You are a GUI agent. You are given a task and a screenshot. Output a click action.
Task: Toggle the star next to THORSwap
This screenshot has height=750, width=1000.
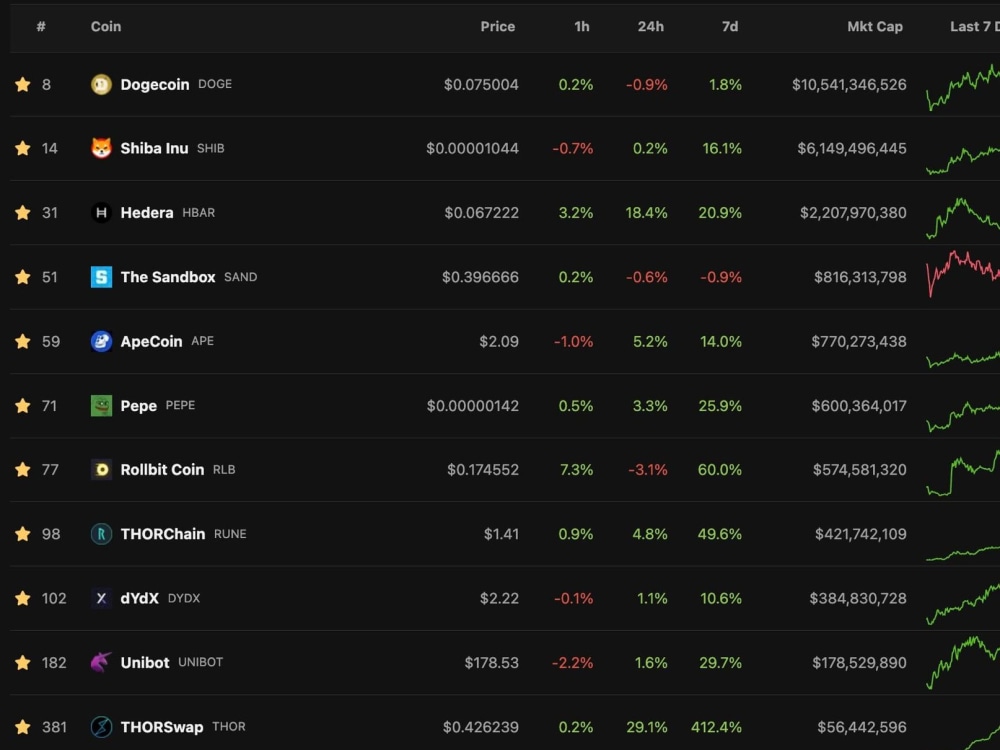[x=22, y=727]
